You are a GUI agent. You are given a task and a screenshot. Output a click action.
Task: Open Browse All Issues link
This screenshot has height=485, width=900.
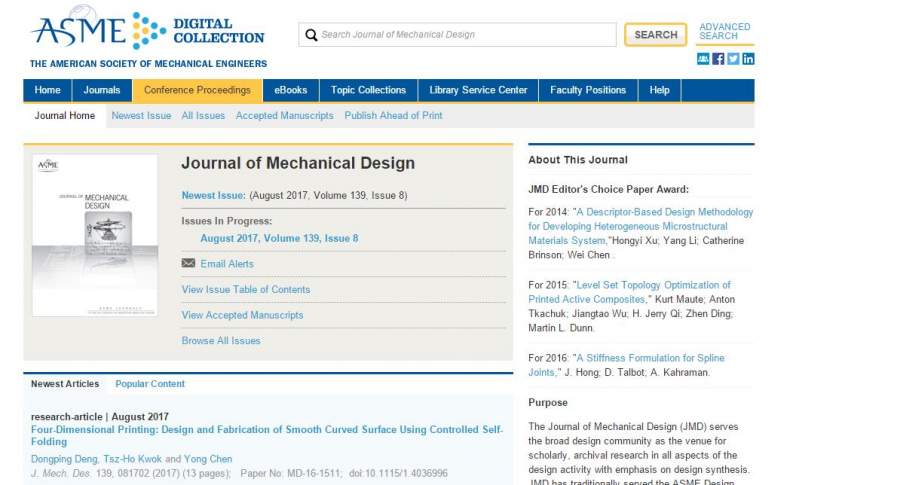click(x=221, y=340)
